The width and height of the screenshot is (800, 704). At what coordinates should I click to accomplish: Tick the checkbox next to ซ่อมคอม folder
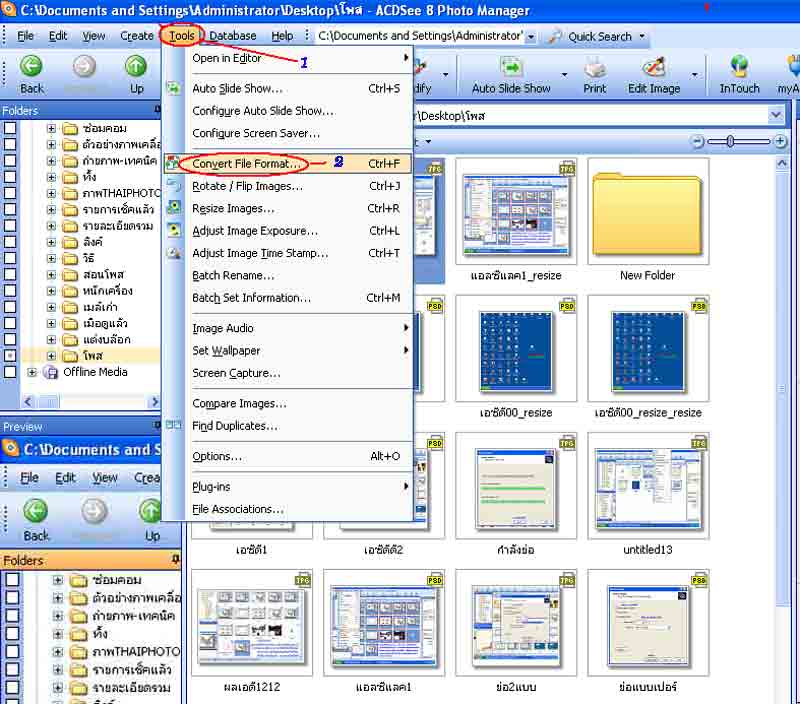[10, 128]
